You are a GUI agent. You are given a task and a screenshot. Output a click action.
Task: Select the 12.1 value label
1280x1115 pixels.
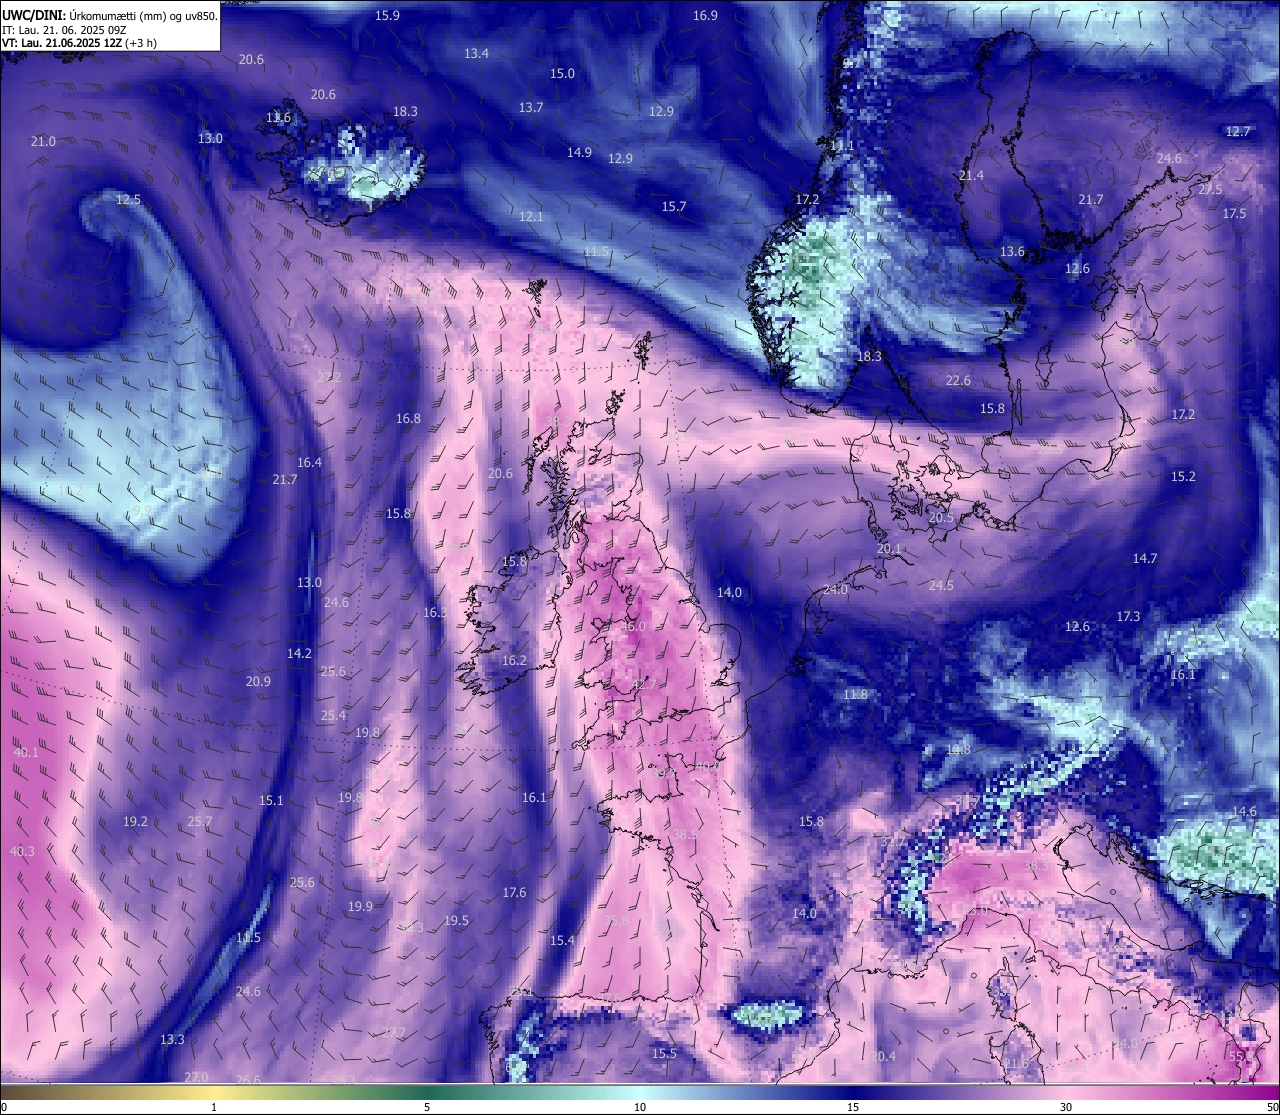[x=531, y=217]
